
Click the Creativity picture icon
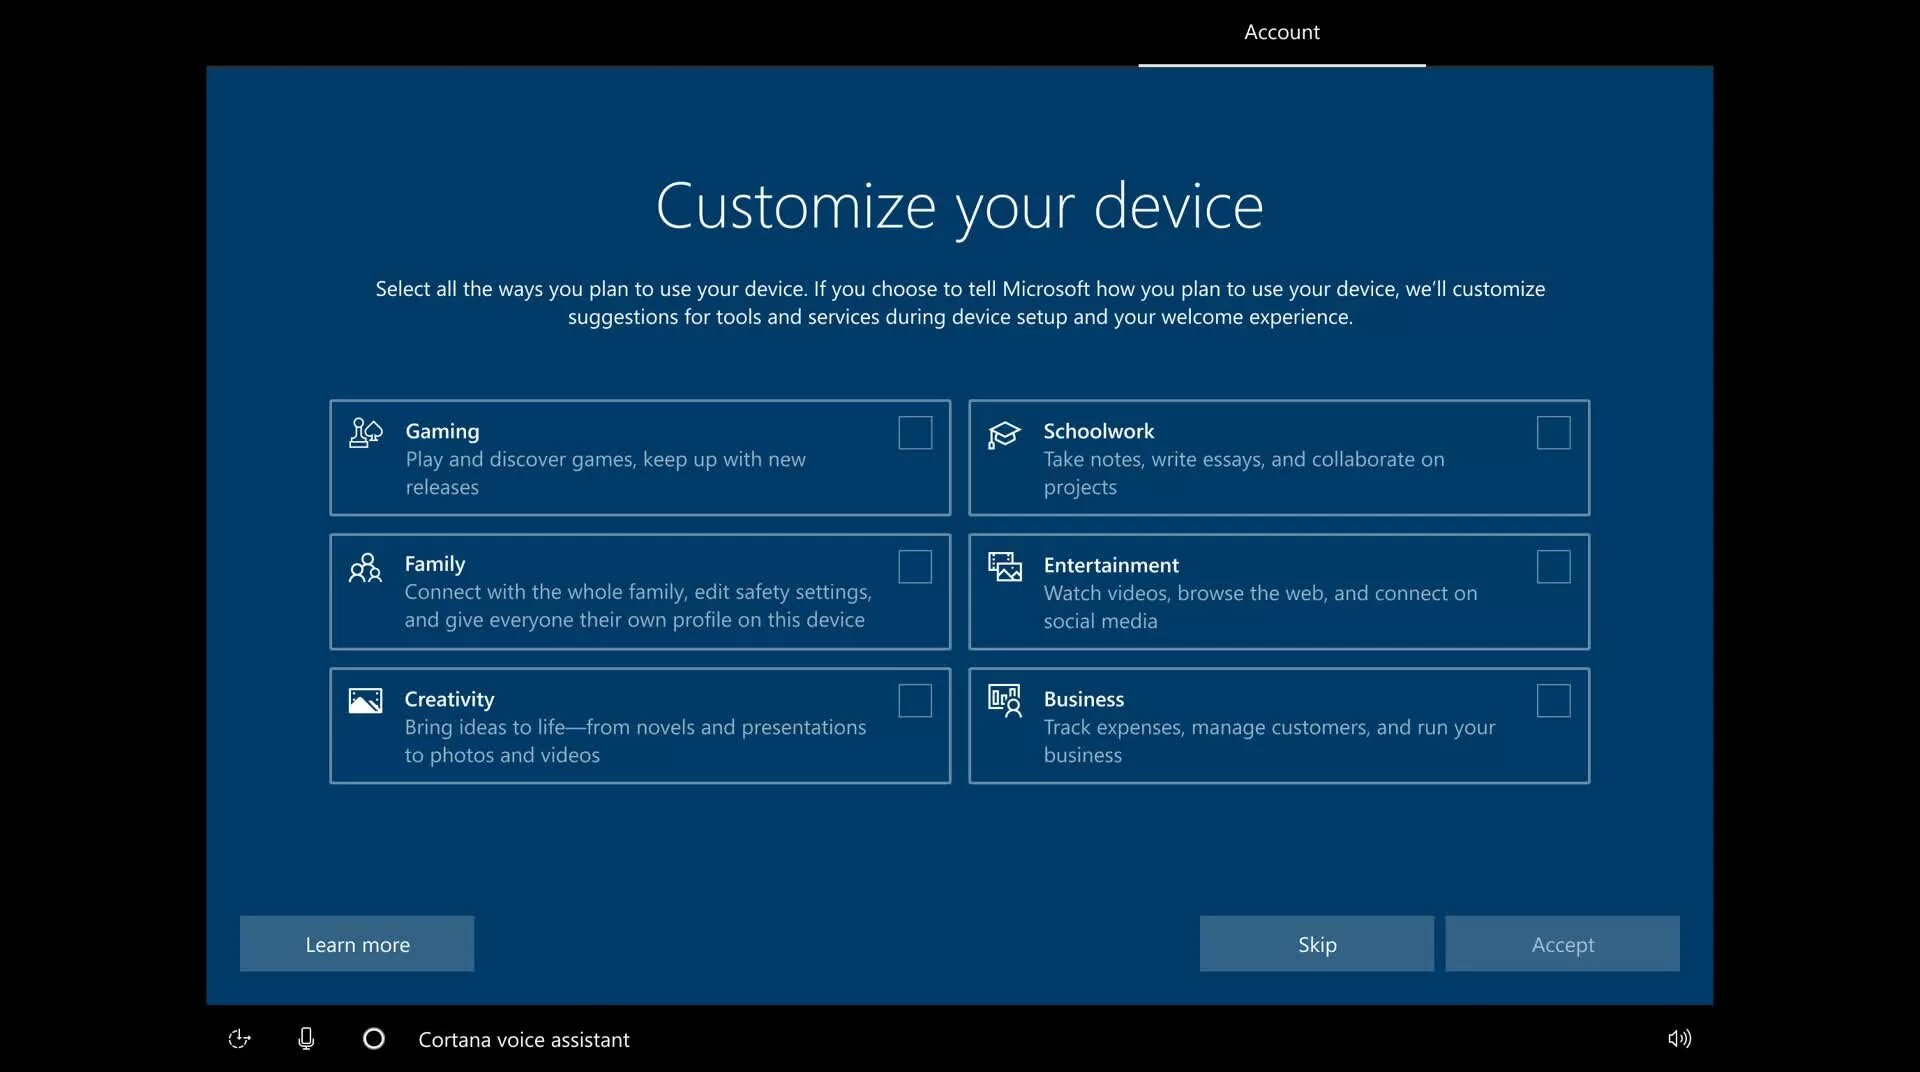[364, 701]
